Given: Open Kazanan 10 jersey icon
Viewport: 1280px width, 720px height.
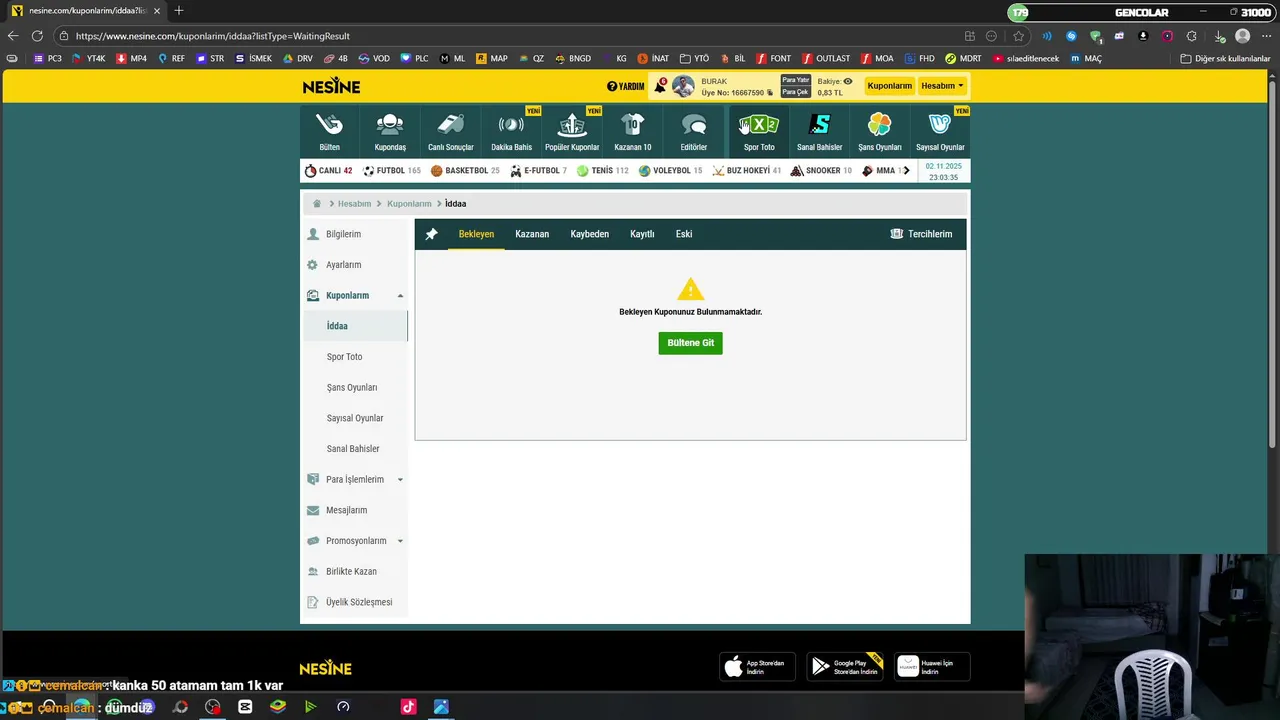Looking at the screenshot, I should point(632,124).
